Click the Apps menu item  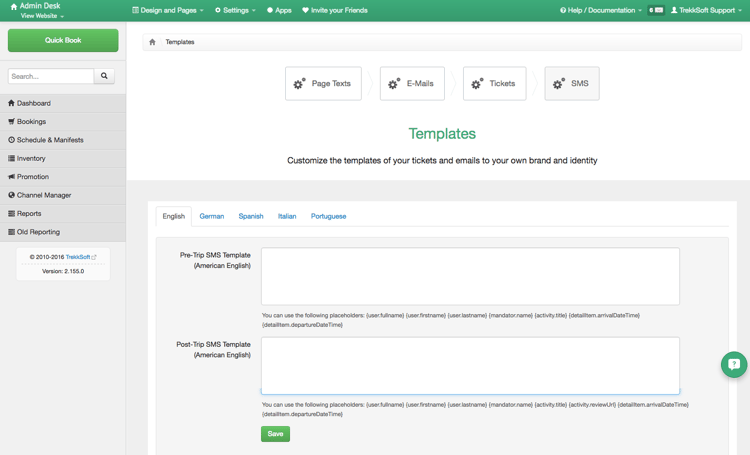point(278,10)
